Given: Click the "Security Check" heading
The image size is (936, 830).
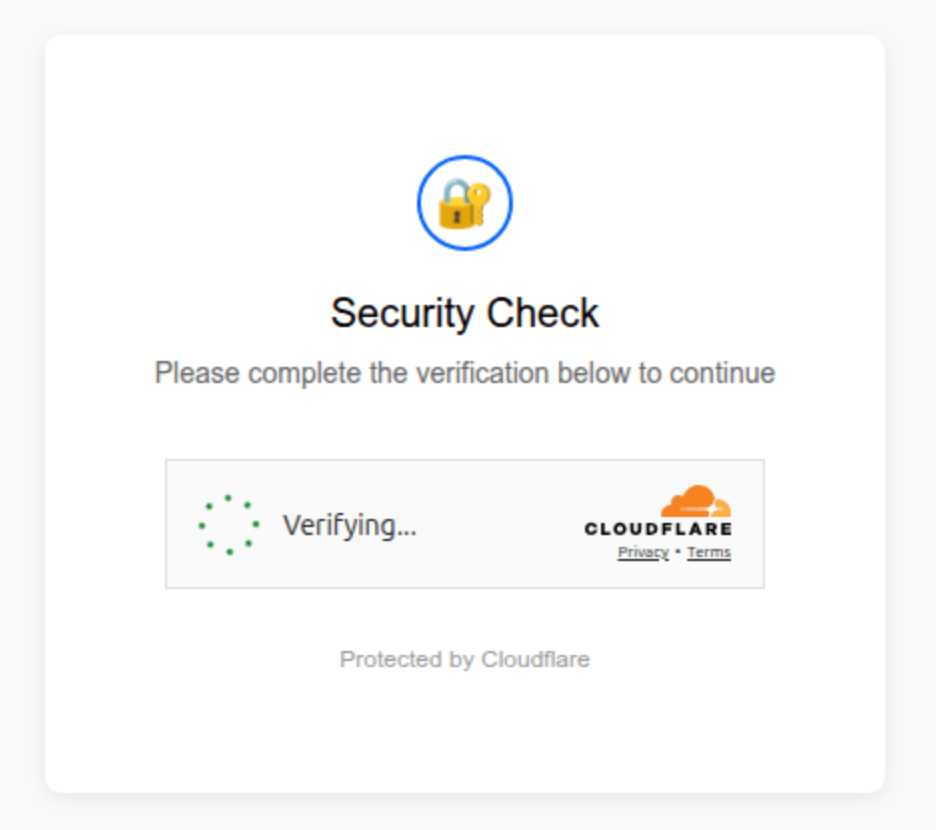Looking at the screenshot, I should point(465,313).
